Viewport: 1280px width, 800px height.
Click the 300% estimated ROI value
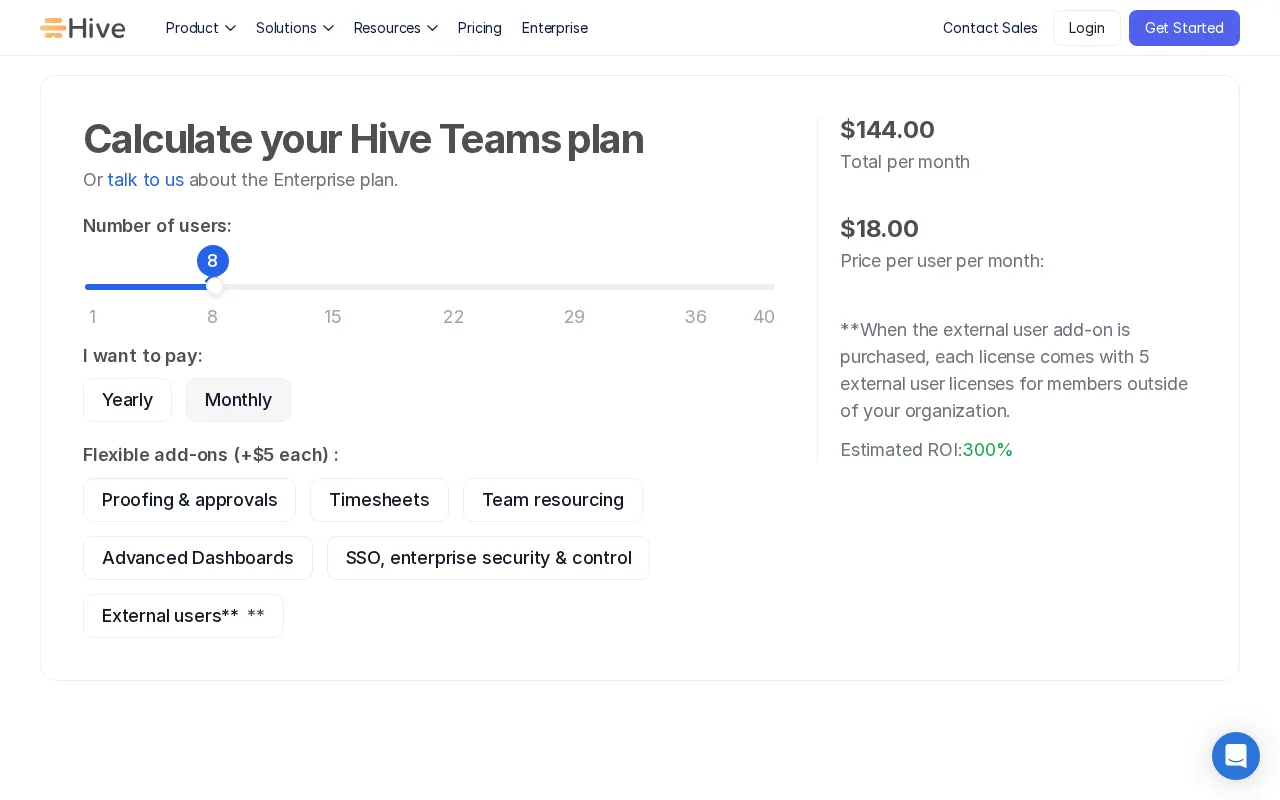pyautogui.click(x=988, y=450)
